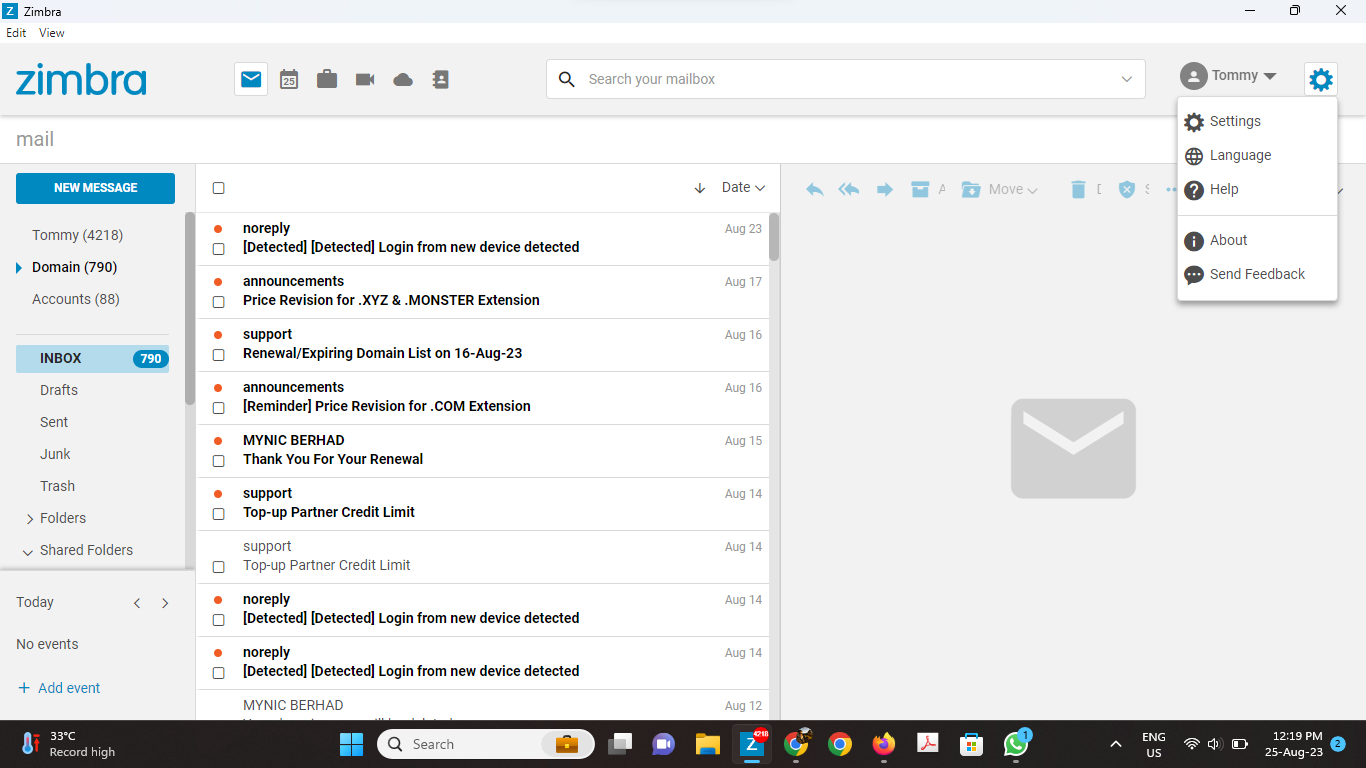Click the Reply arrow icon

point(814,189)
